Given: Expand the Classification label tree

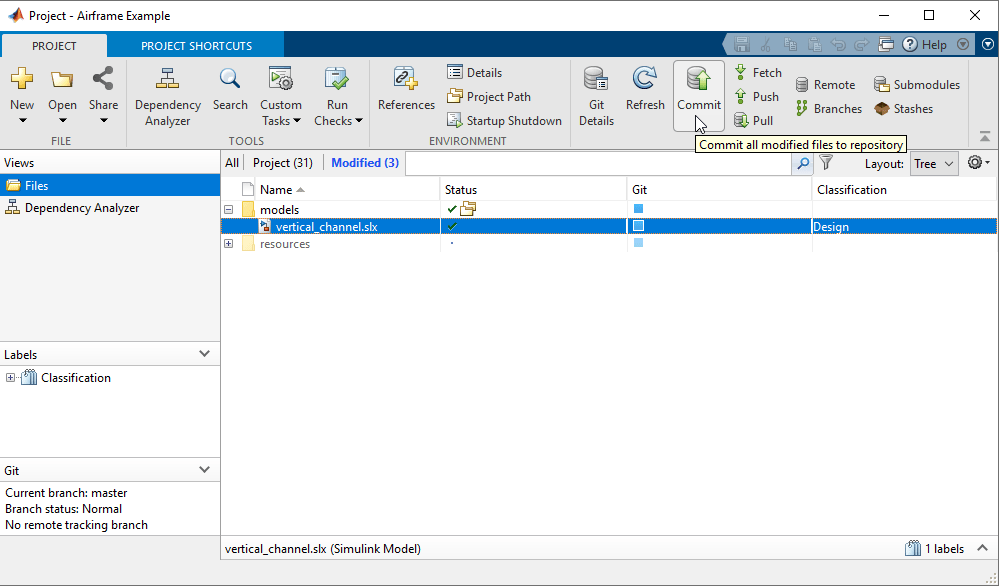Looking at the screenshot, I should pos(10,378).
